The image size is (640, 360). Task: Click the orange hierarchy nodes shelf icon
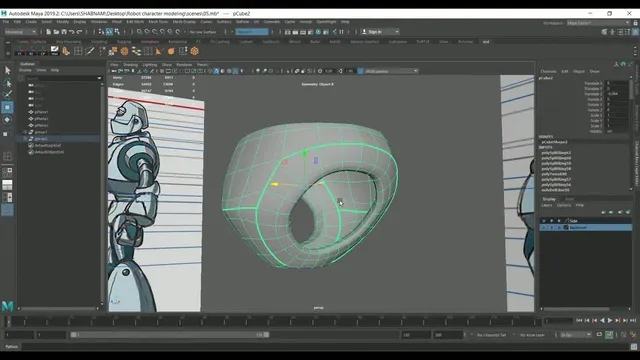tap(136, 51)
